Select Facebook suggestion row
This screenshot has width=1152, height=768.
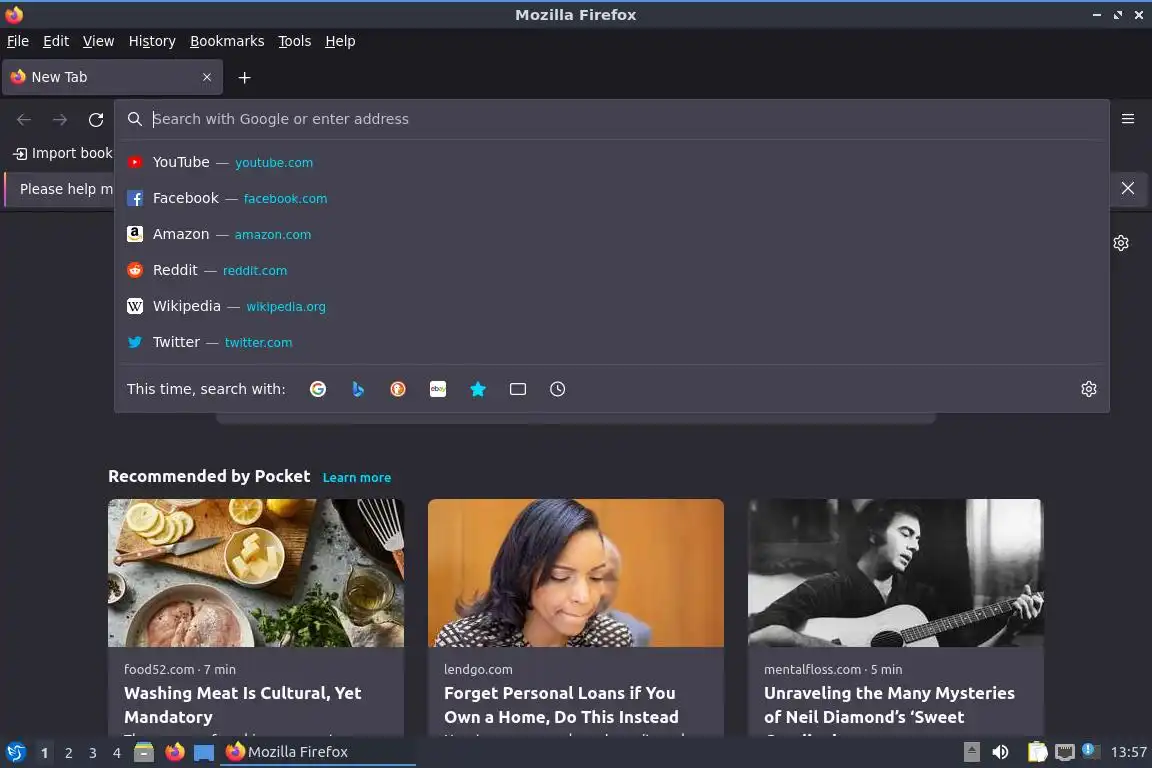point(612,198)
